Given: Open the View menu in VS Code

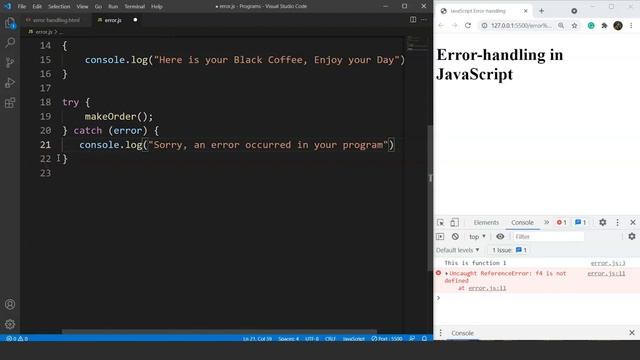Looking at the screenshot, I should (x=82, y=7).
